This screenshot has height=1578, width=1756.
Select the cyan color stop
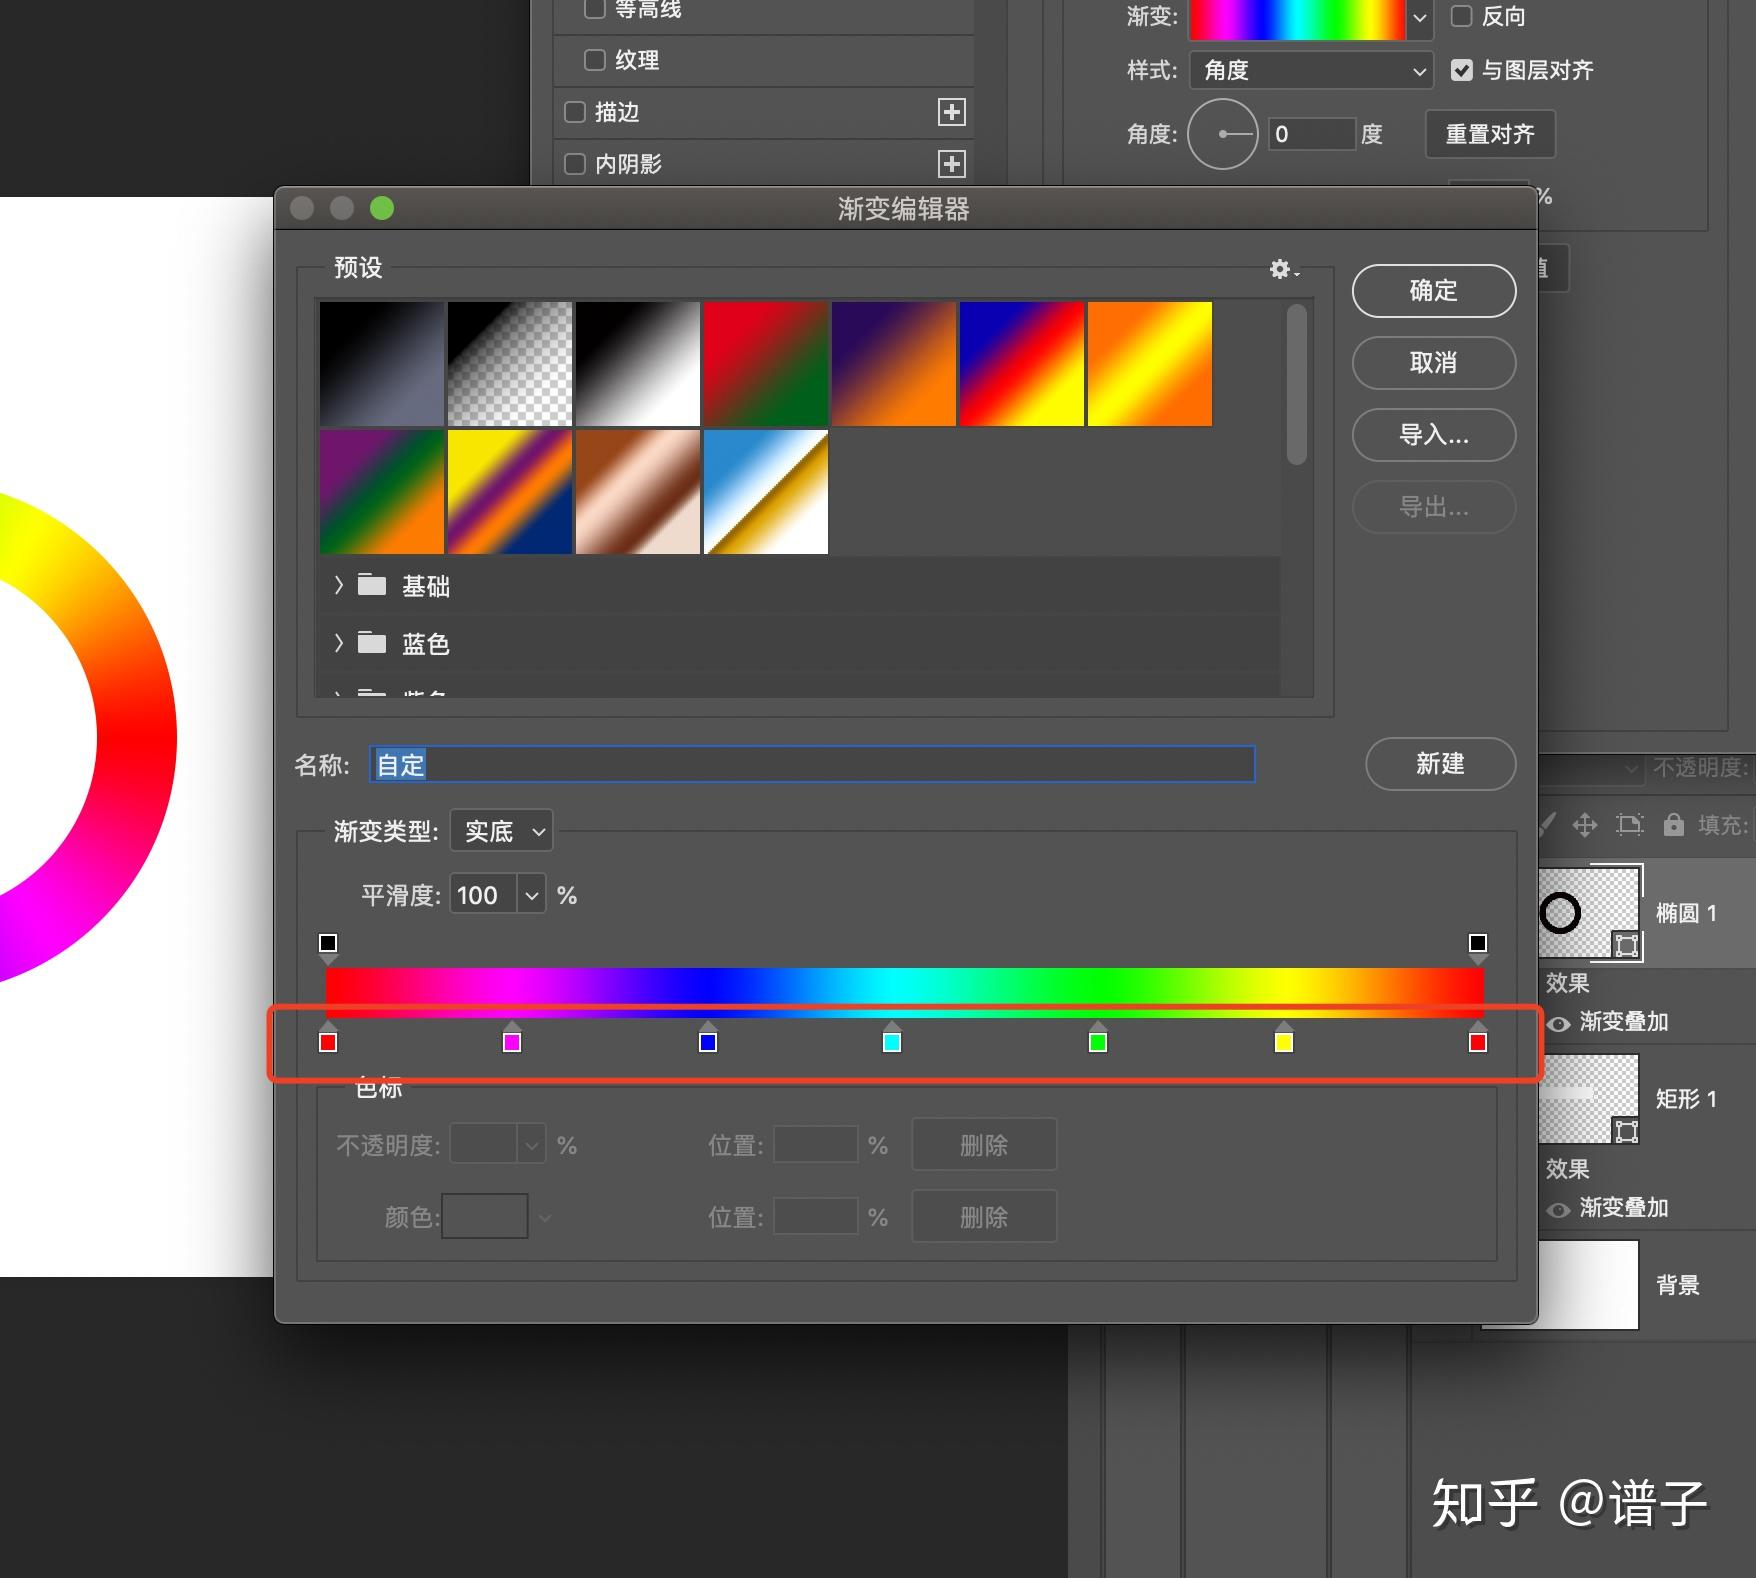coord(892,1040)
